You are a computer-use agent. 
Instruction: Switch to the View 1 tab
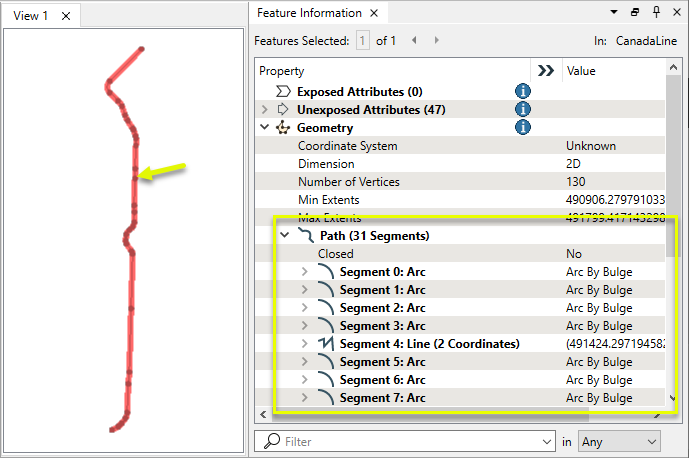pos(30,15)
